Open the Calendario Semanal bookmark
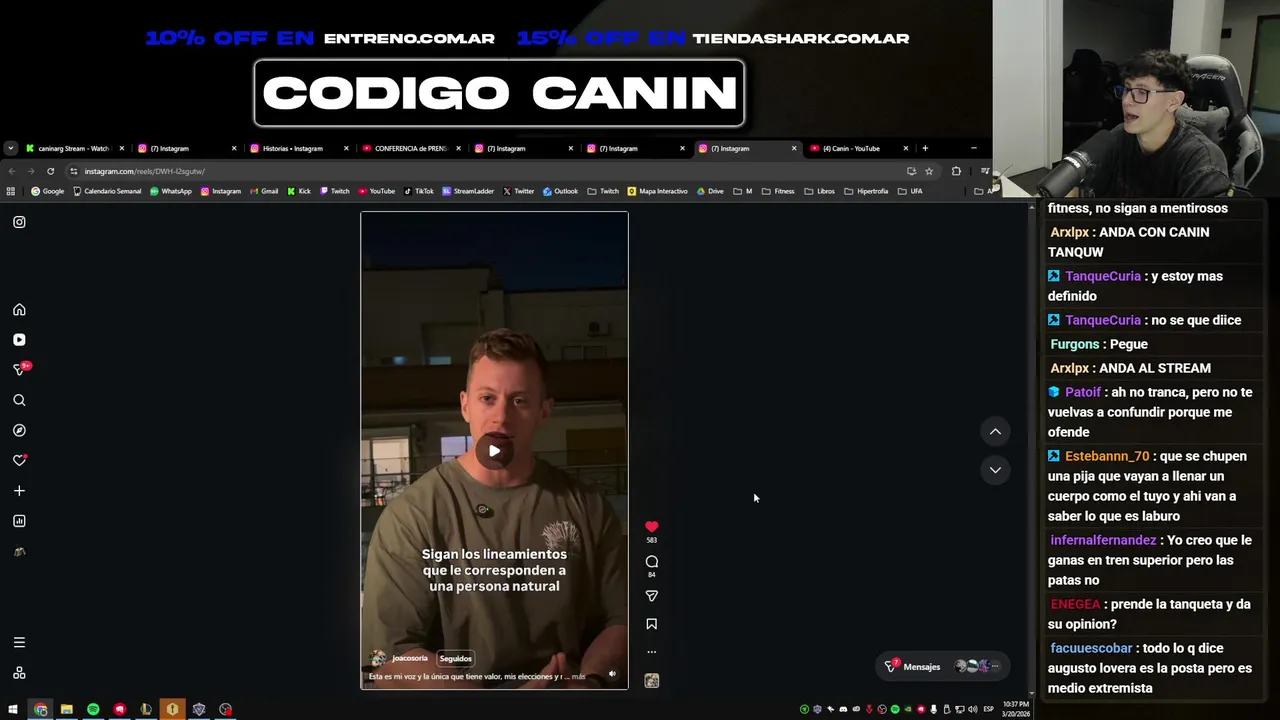Screen dimensions: 1280x720 click(107, 191)
